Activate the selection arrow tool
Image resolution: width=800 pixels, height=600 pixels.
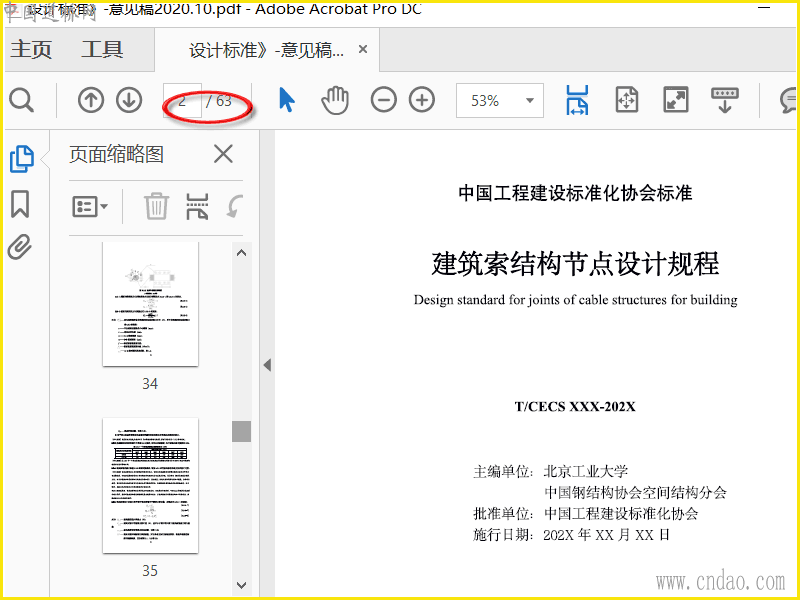[x=287, y=99]
